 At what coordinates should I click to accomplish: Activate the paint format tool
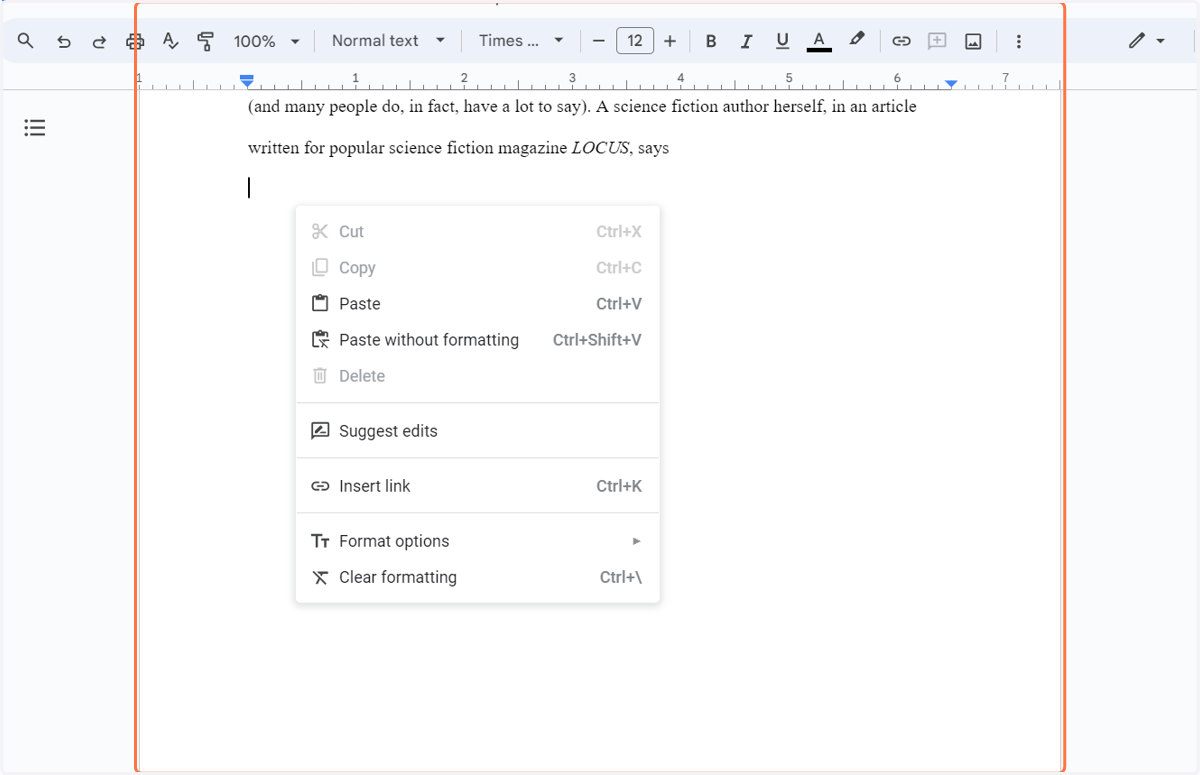(x=206, y=41)
